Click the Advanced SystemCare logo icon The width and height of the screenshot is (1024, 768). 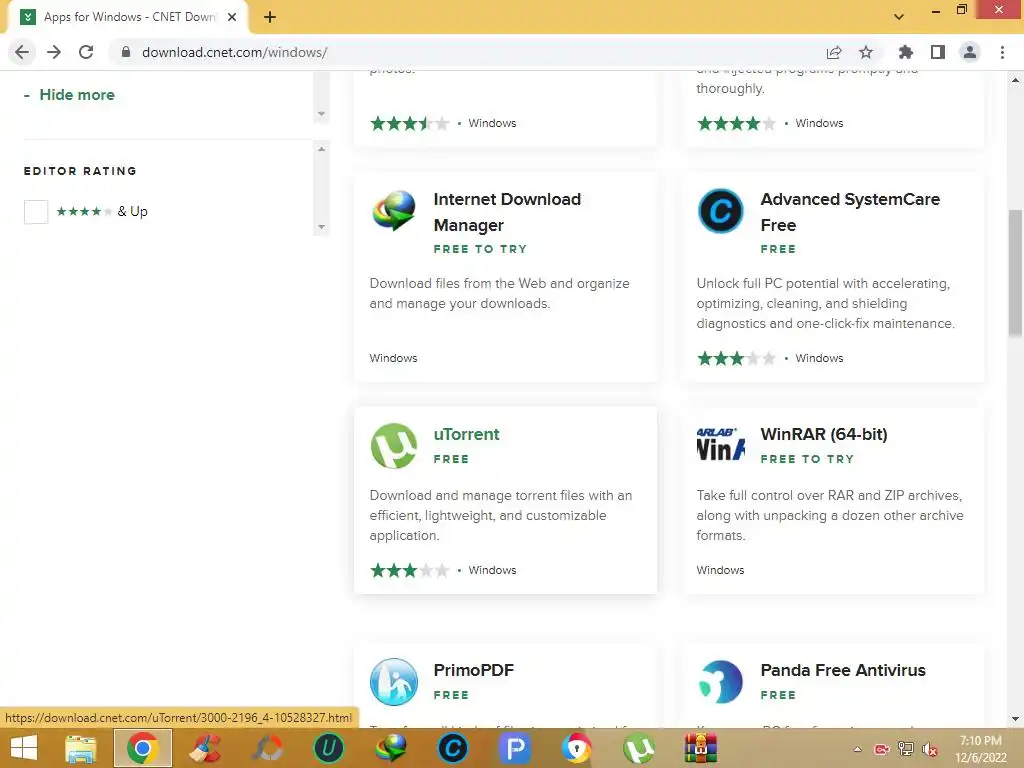click(x=720, y=211)
